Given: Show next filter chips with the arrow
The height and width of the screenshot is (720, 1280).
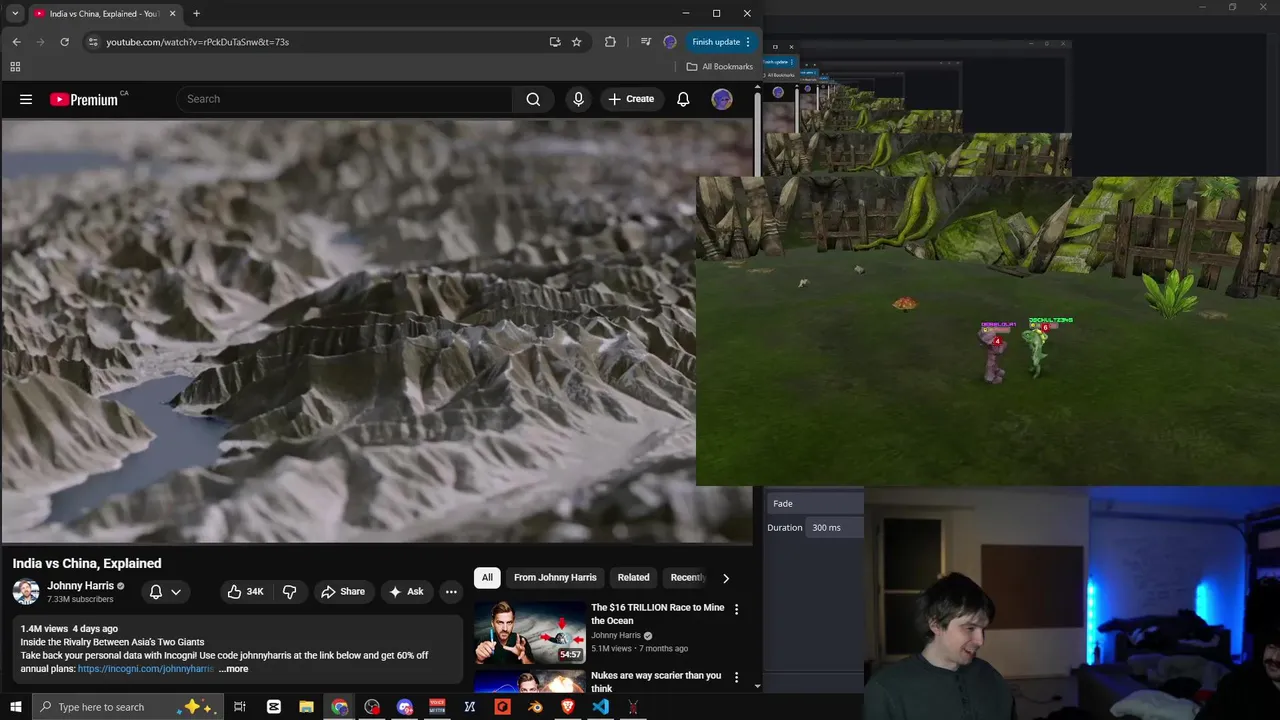Looking at the screenshot, I should [x=726, y=578].
